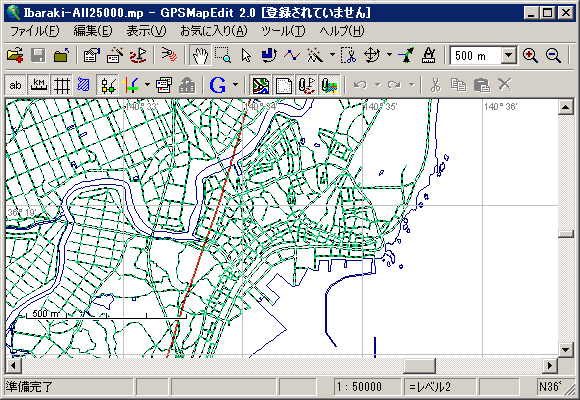Toggle the KM scale bar display
Viewport: 580px width, 400px height.
(x=38, y=85)
